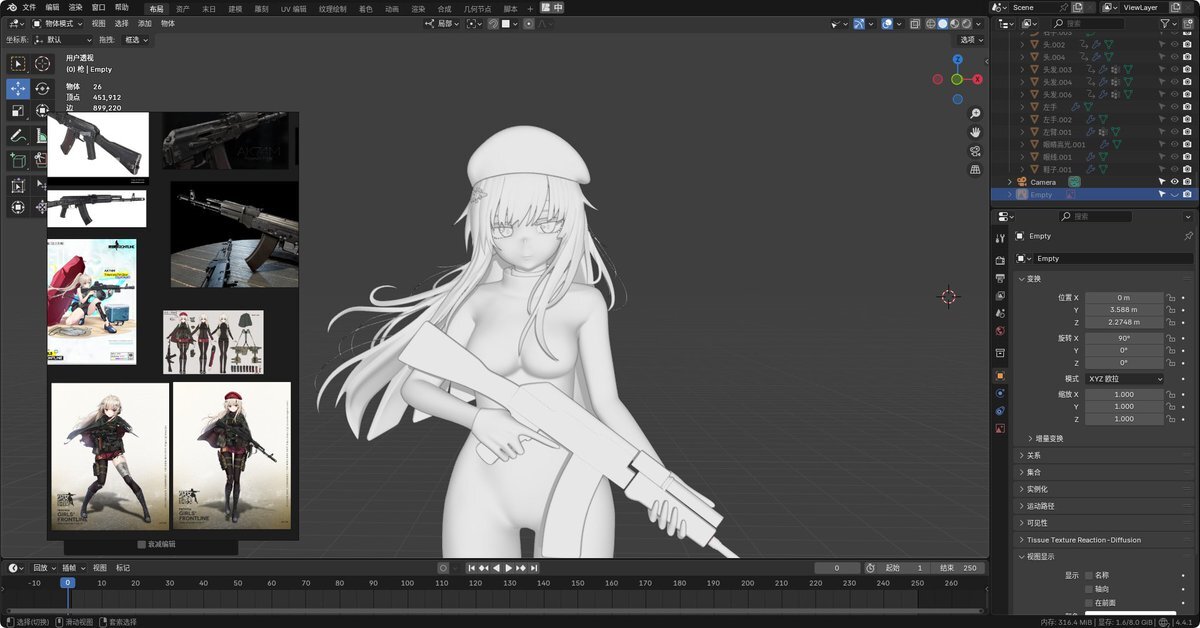Screen dimensions: 1200x628
Task: Open the 文件 menu
Action: click(x=29, y=7)
